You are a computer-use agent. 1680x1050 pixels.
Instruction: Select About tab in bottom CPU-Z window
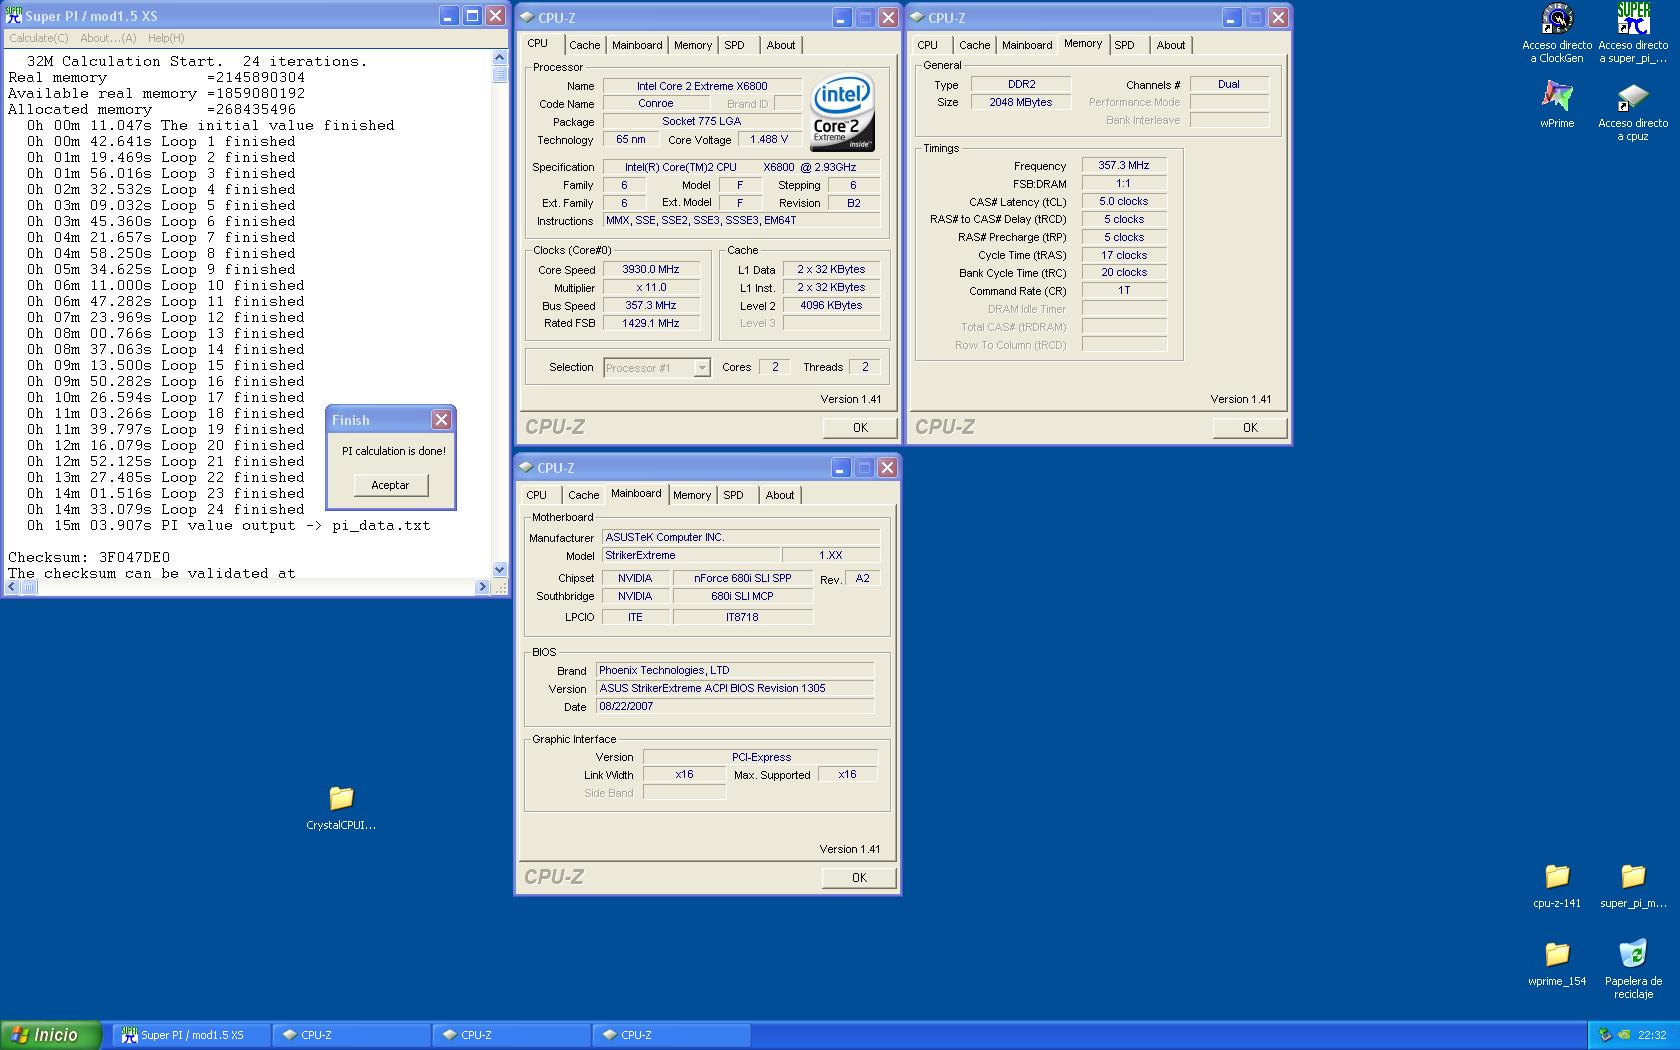780,495
